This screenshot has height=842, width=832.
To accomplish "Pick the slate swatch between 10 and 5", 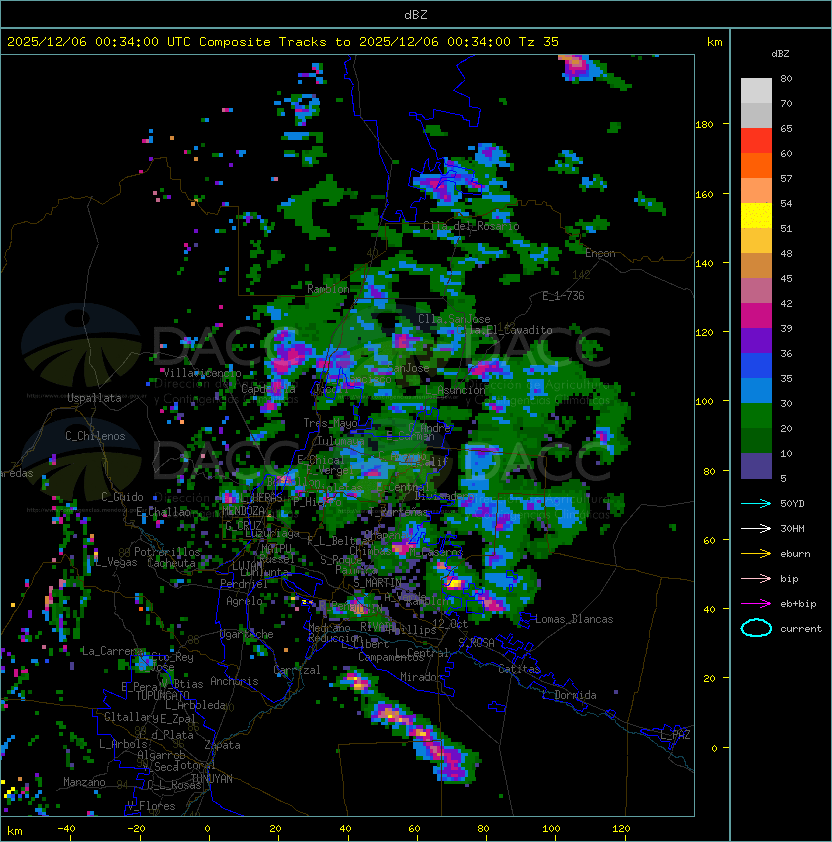I will pos(756,466).
